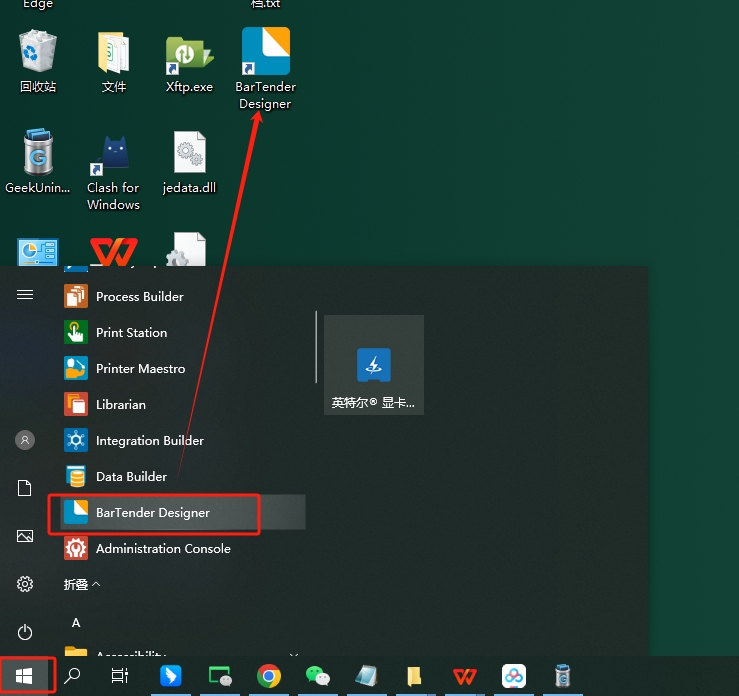Open Settings gear in Start sidebar
Screen dimensions: 739x696
pyautogui.click(x=25, y=584)
